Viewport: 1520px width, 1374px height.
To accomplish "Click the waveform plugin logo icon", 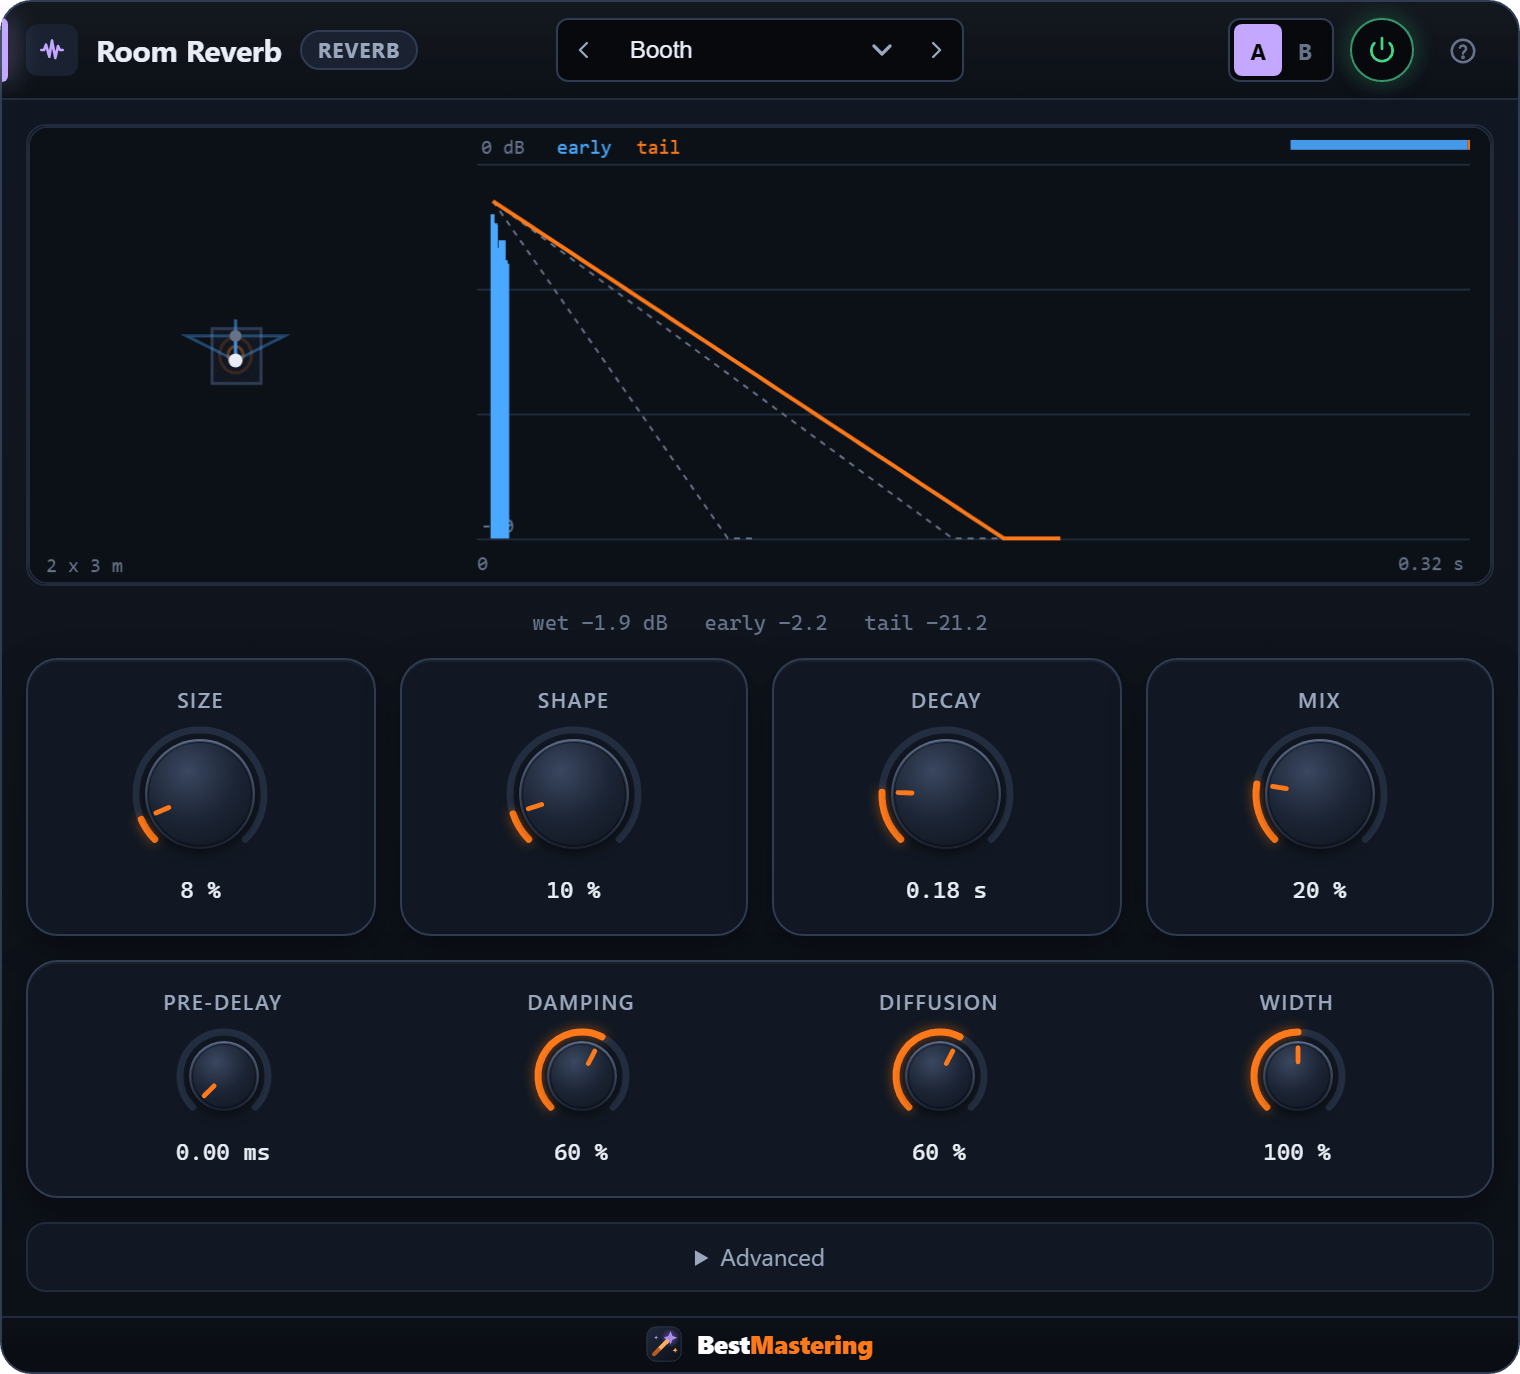I will (x=52, y=50).
